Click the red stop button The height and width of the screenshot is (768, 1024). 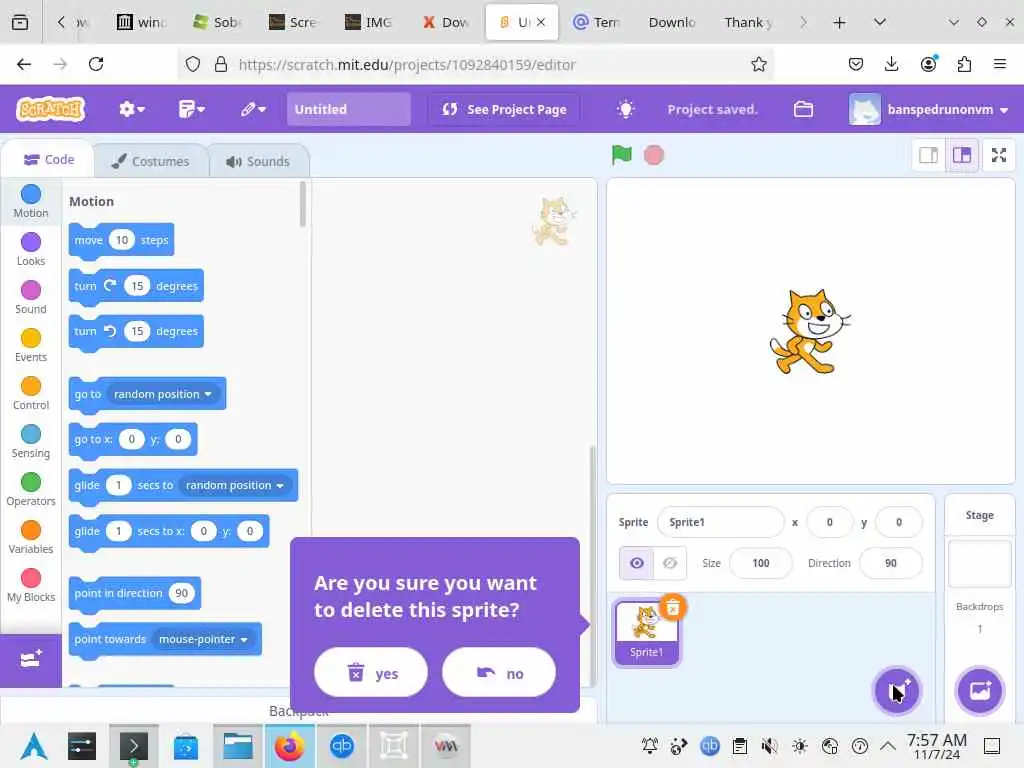click(654, 155)
